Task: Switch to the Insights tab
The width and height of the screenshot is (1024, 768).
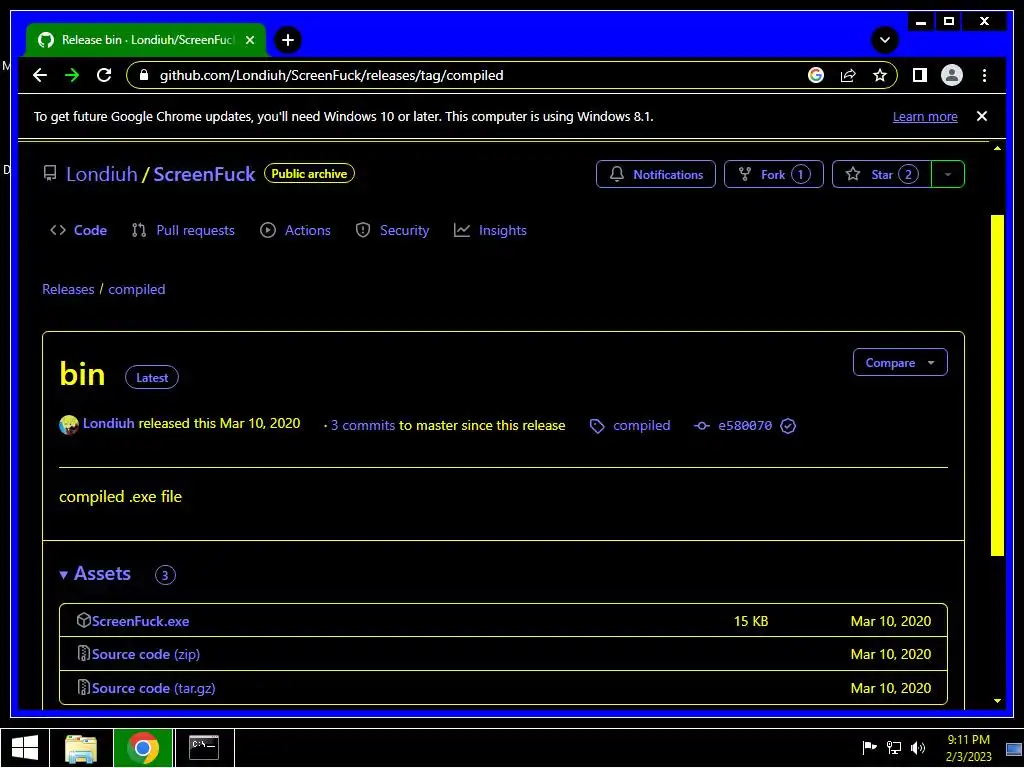Action: pos(490,230)
